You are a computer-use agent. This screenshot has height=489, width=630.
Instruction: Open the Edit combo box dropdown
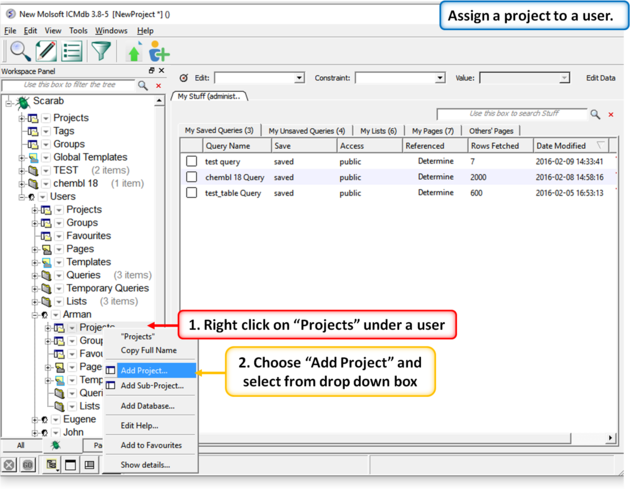pos(299,78)
